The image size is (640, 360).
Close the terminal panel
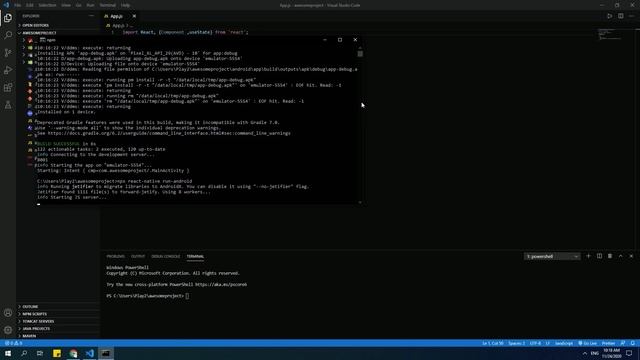(631, 256)
